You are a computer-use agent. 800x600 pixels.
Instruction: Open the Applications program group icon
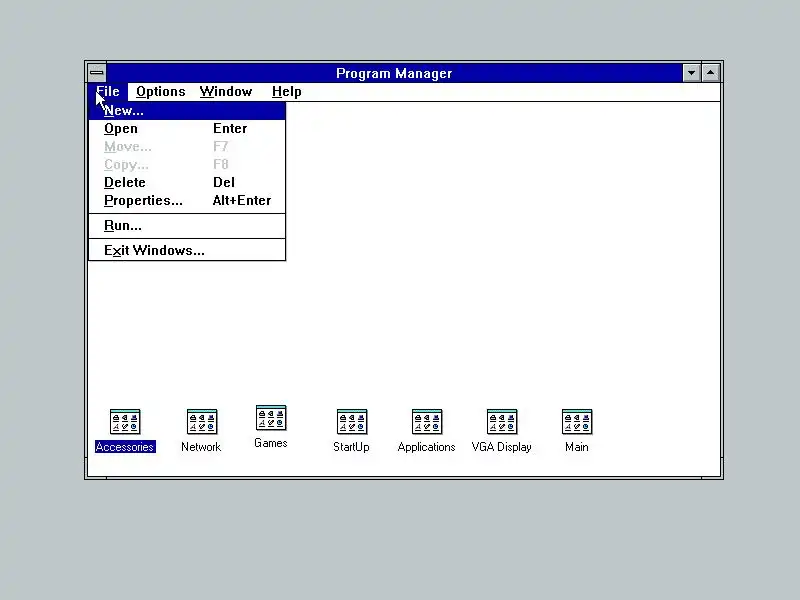(427, 421)
